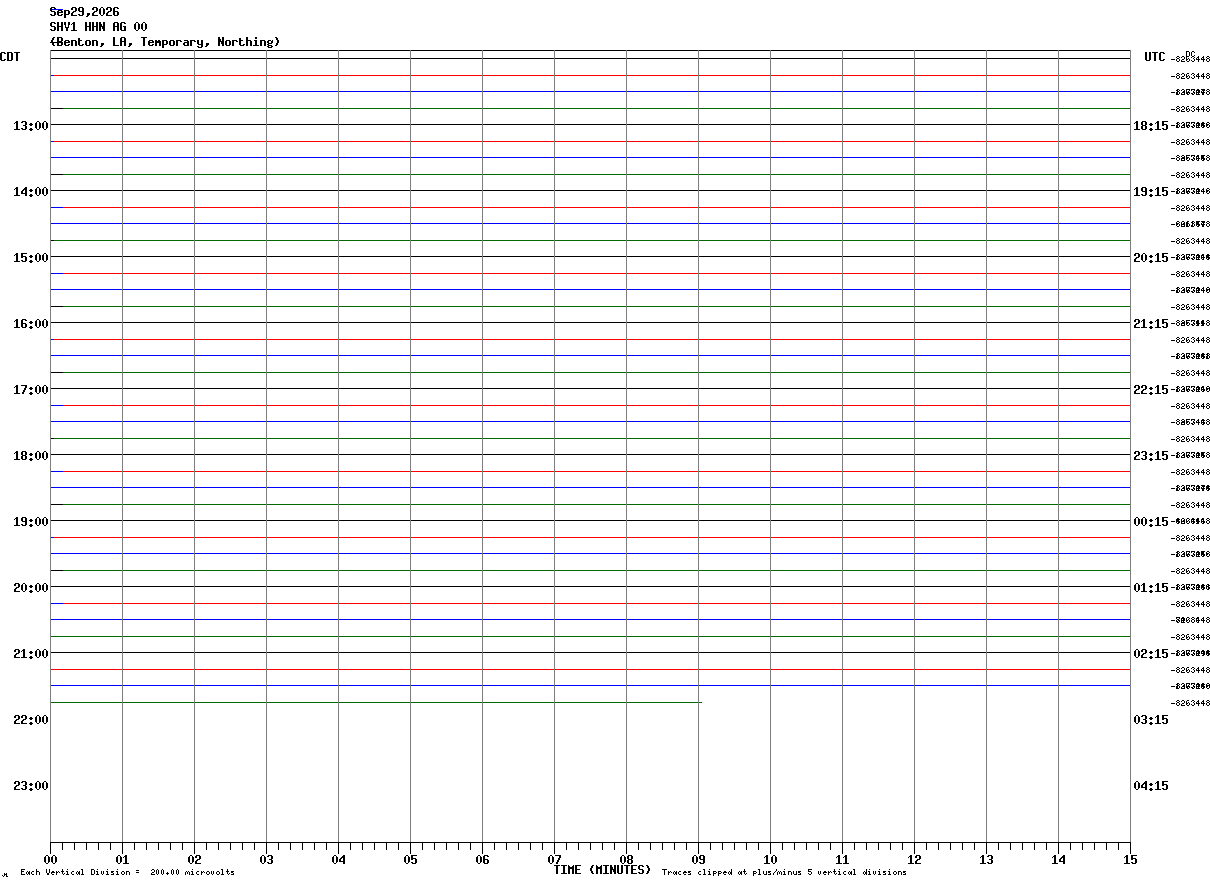Select the 23:00 CDT time label

[31, 785]
